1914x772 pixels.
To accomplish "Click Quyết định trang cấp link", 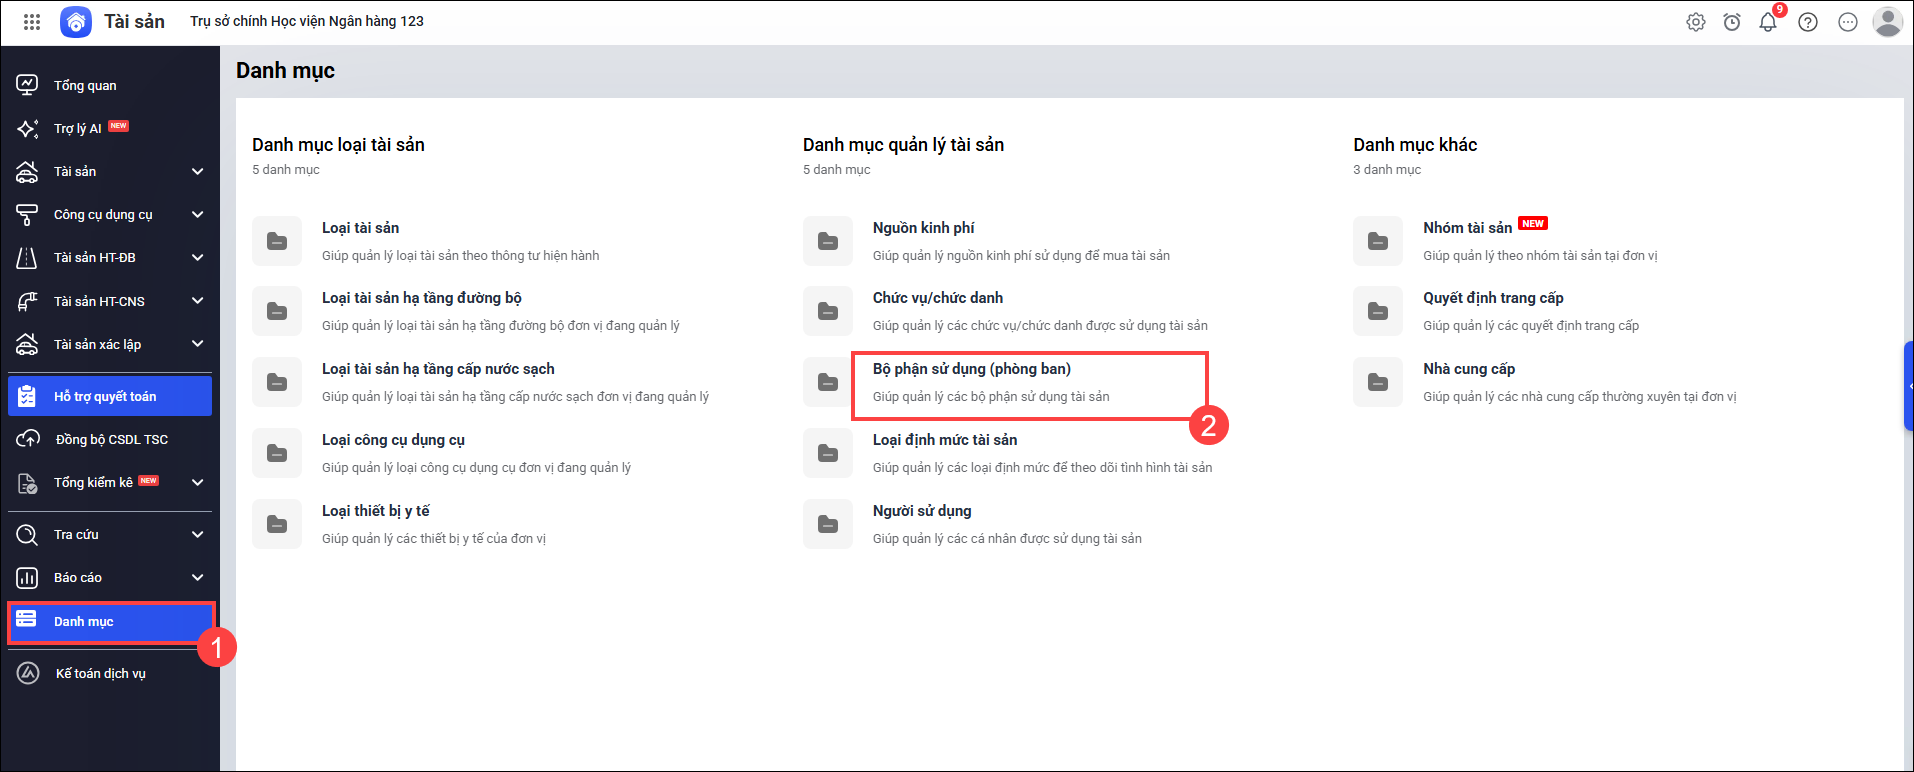I will pos(1493,298).
